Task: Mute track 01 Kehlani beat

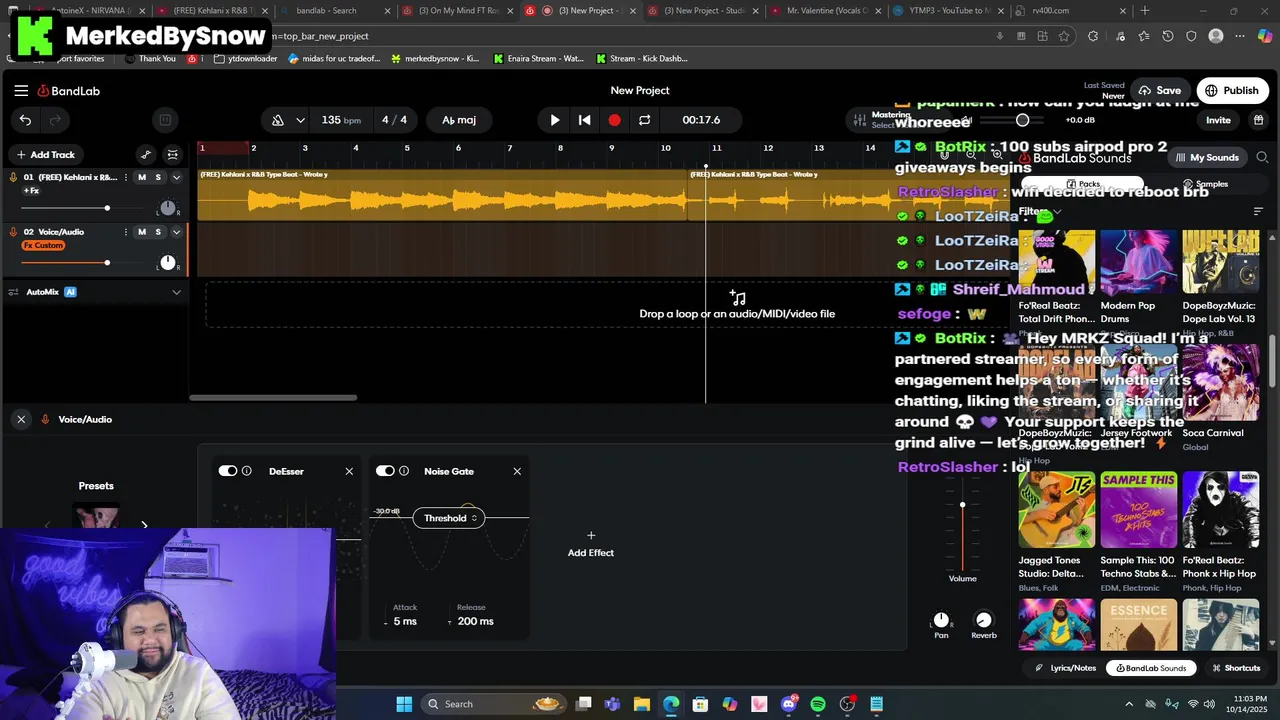Action: pos(142,177)
